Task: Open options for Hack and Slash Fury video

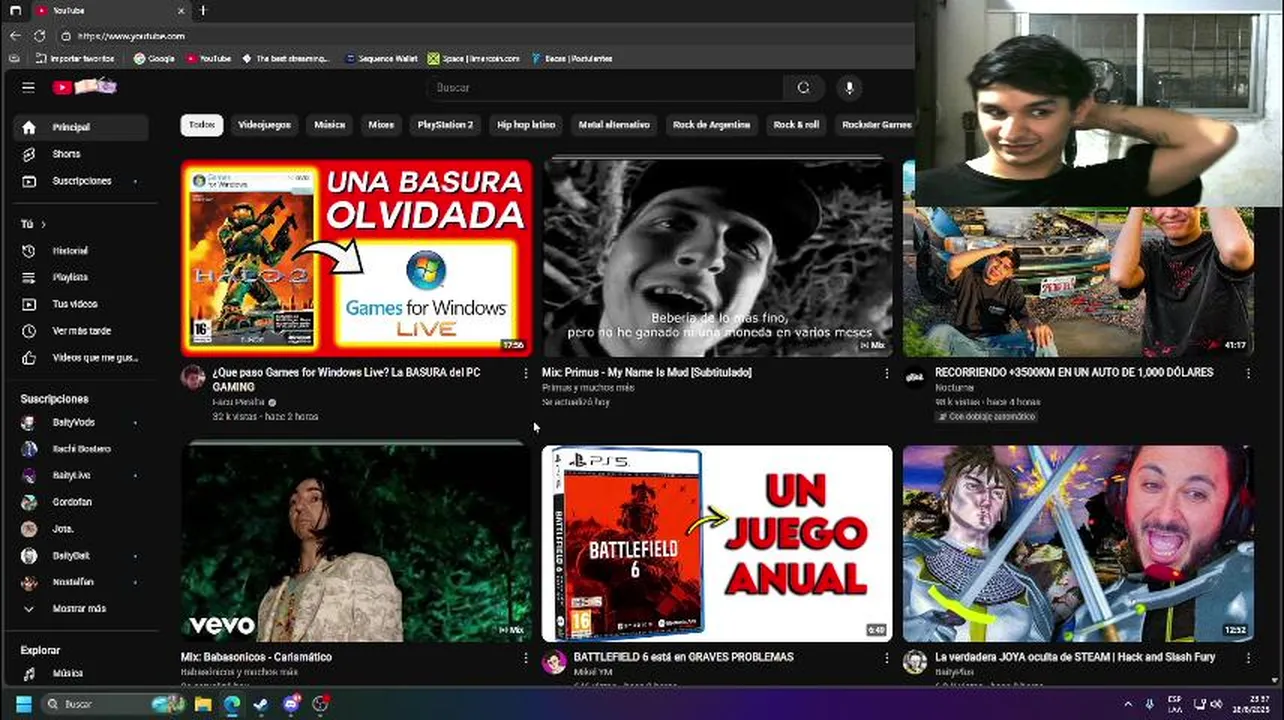Action: tap(1248, 658)
